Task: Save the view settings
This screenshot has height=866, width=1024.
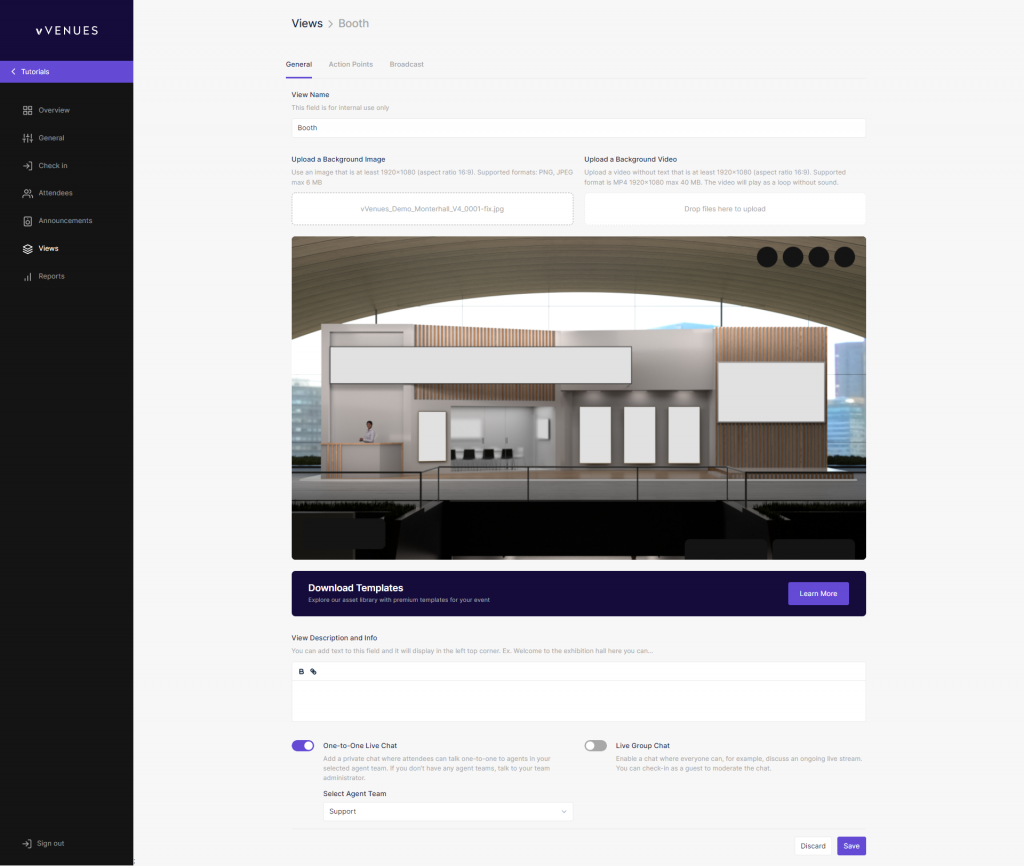Action: [x=851, y=846]
